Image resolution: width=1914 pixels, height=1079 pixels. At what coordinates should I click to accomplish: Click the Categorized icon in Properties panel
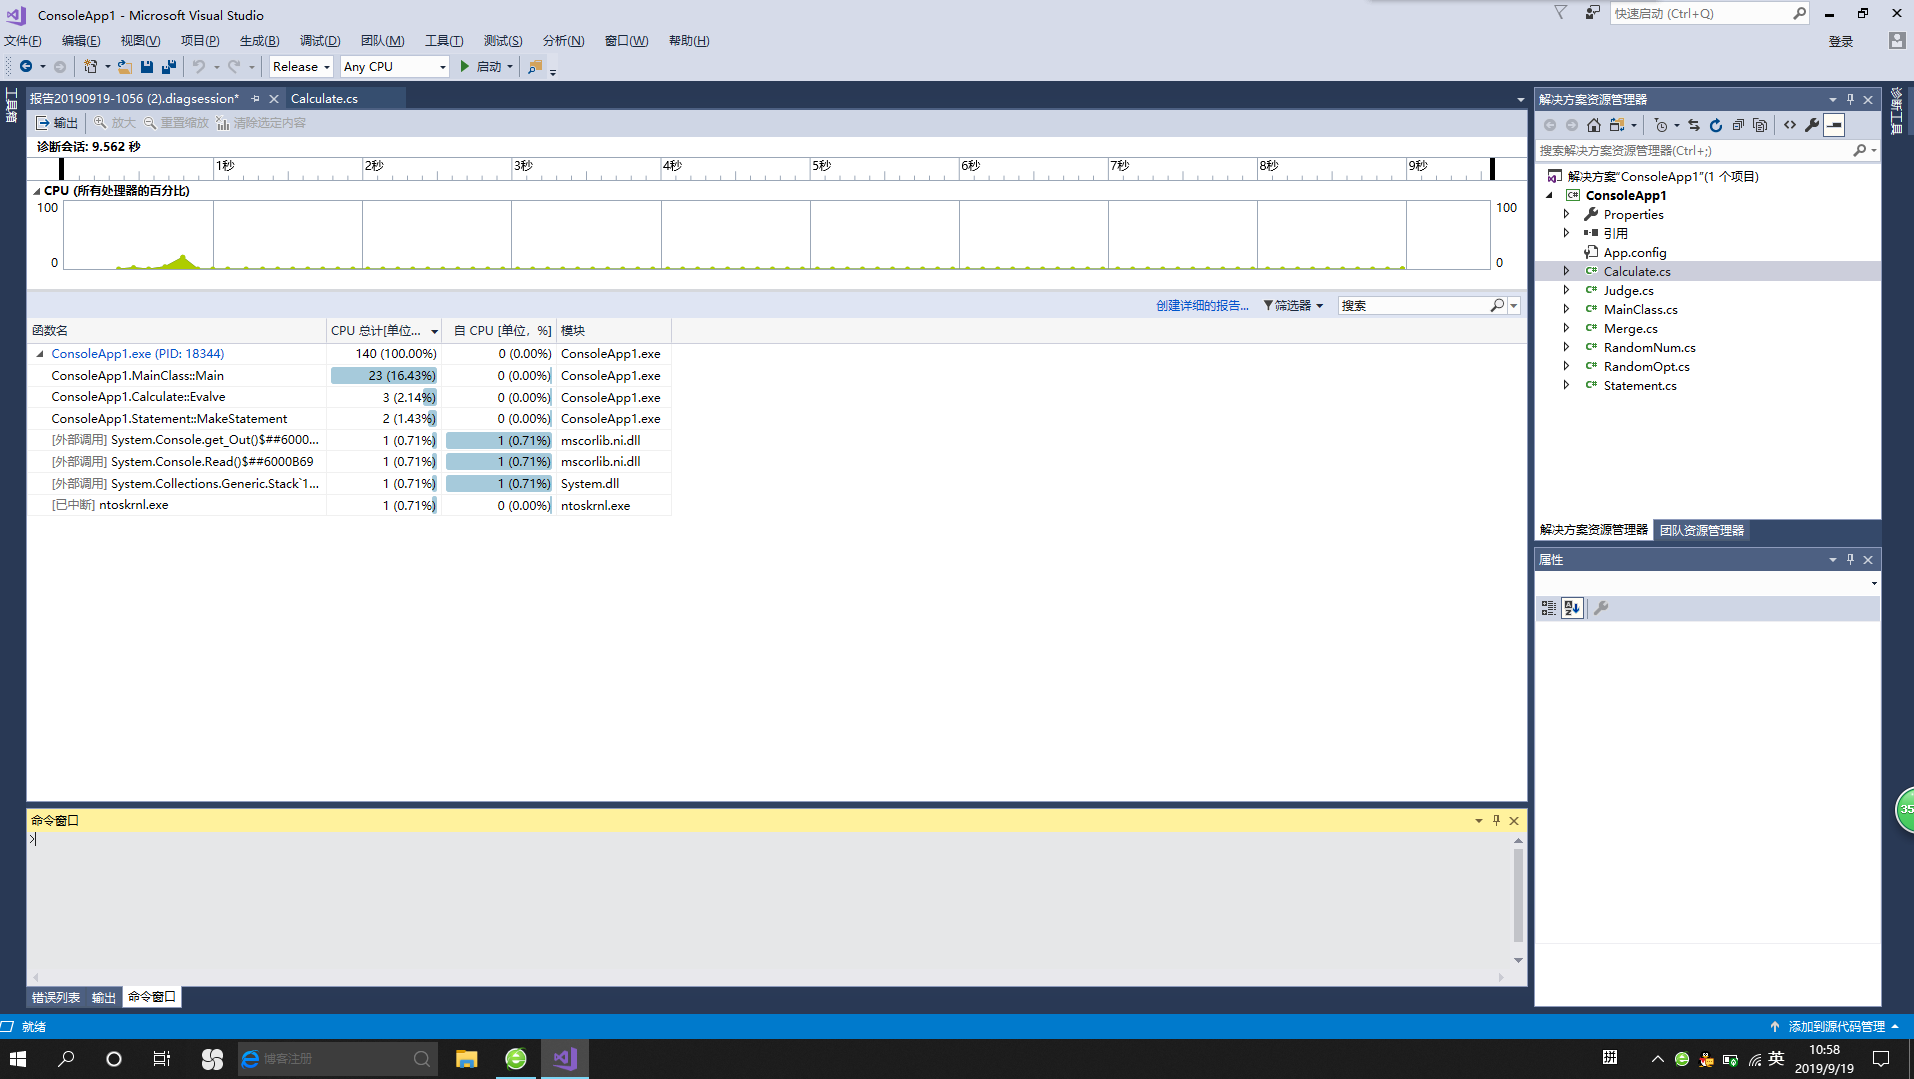coord(1549,608)
